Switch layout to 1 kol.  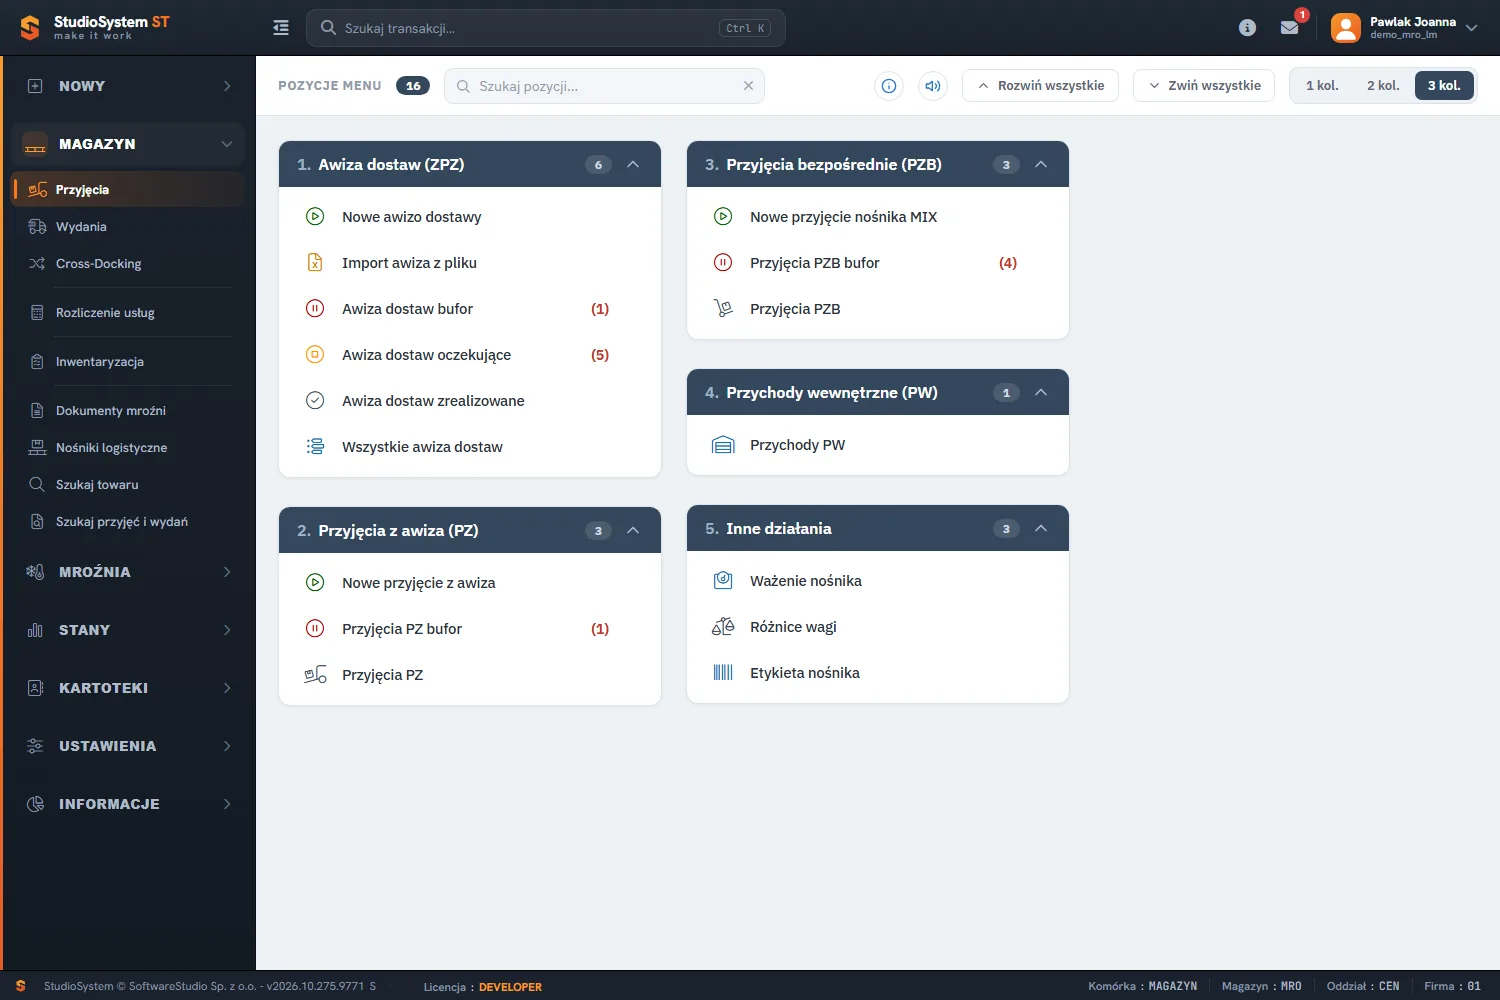coord(1322,86)
